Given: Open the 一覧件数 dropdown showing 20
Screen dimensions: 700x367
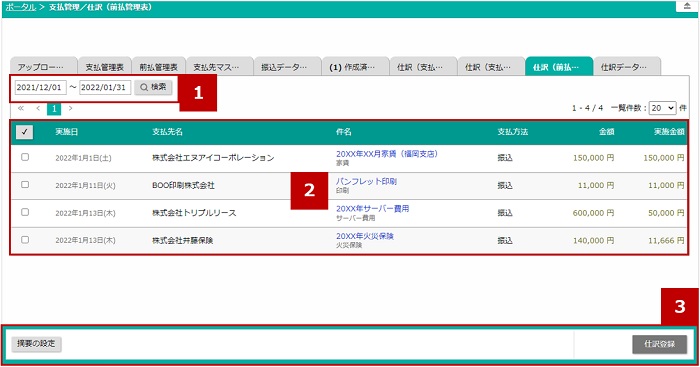Looking at the screenshot, I should point(662,108).
